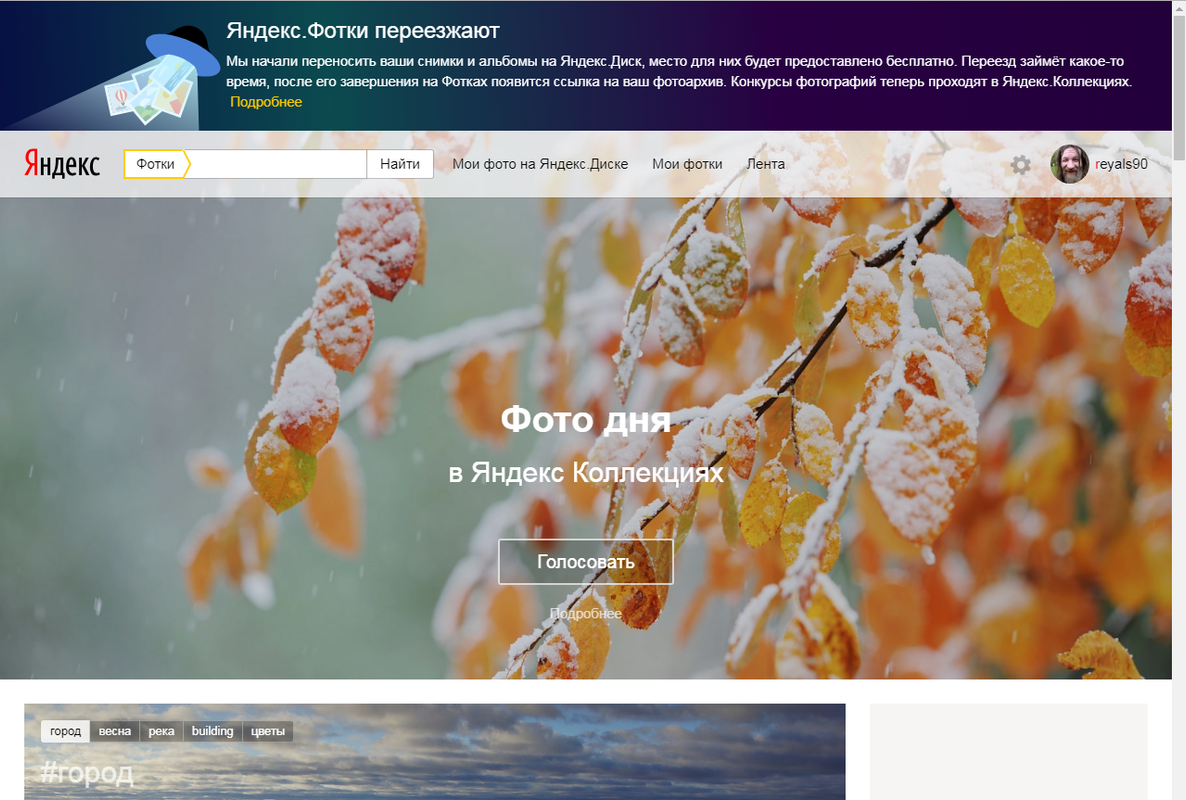The image size is (1186, 800).
Task: Click the Яндекс logo
Action: 62,163
